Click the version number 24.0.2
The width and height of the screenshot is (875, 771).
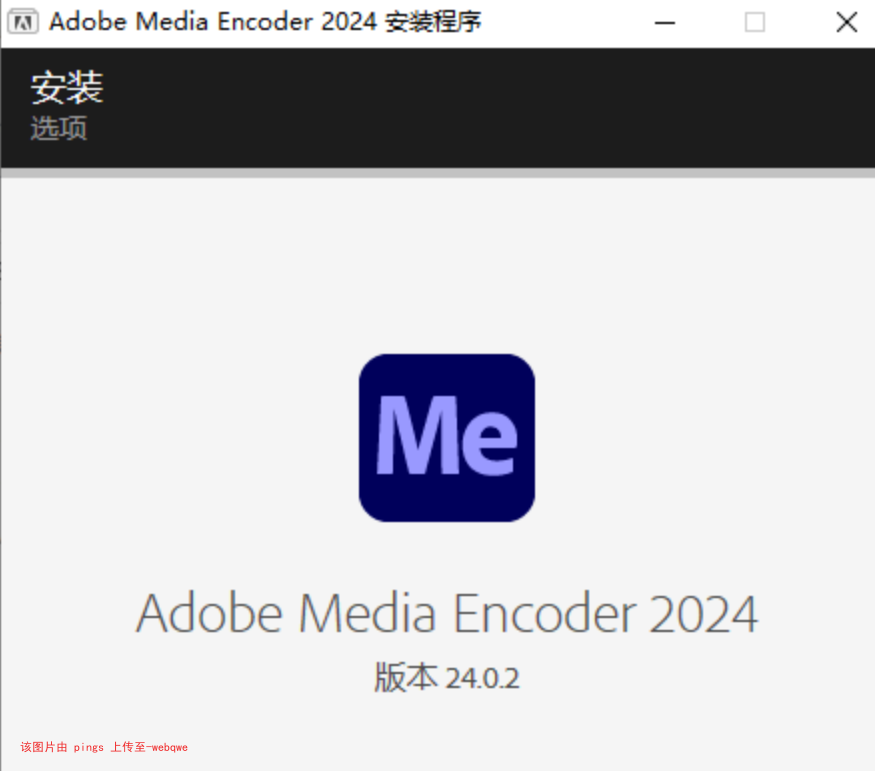pyautogui.click(x=482, y=679)
